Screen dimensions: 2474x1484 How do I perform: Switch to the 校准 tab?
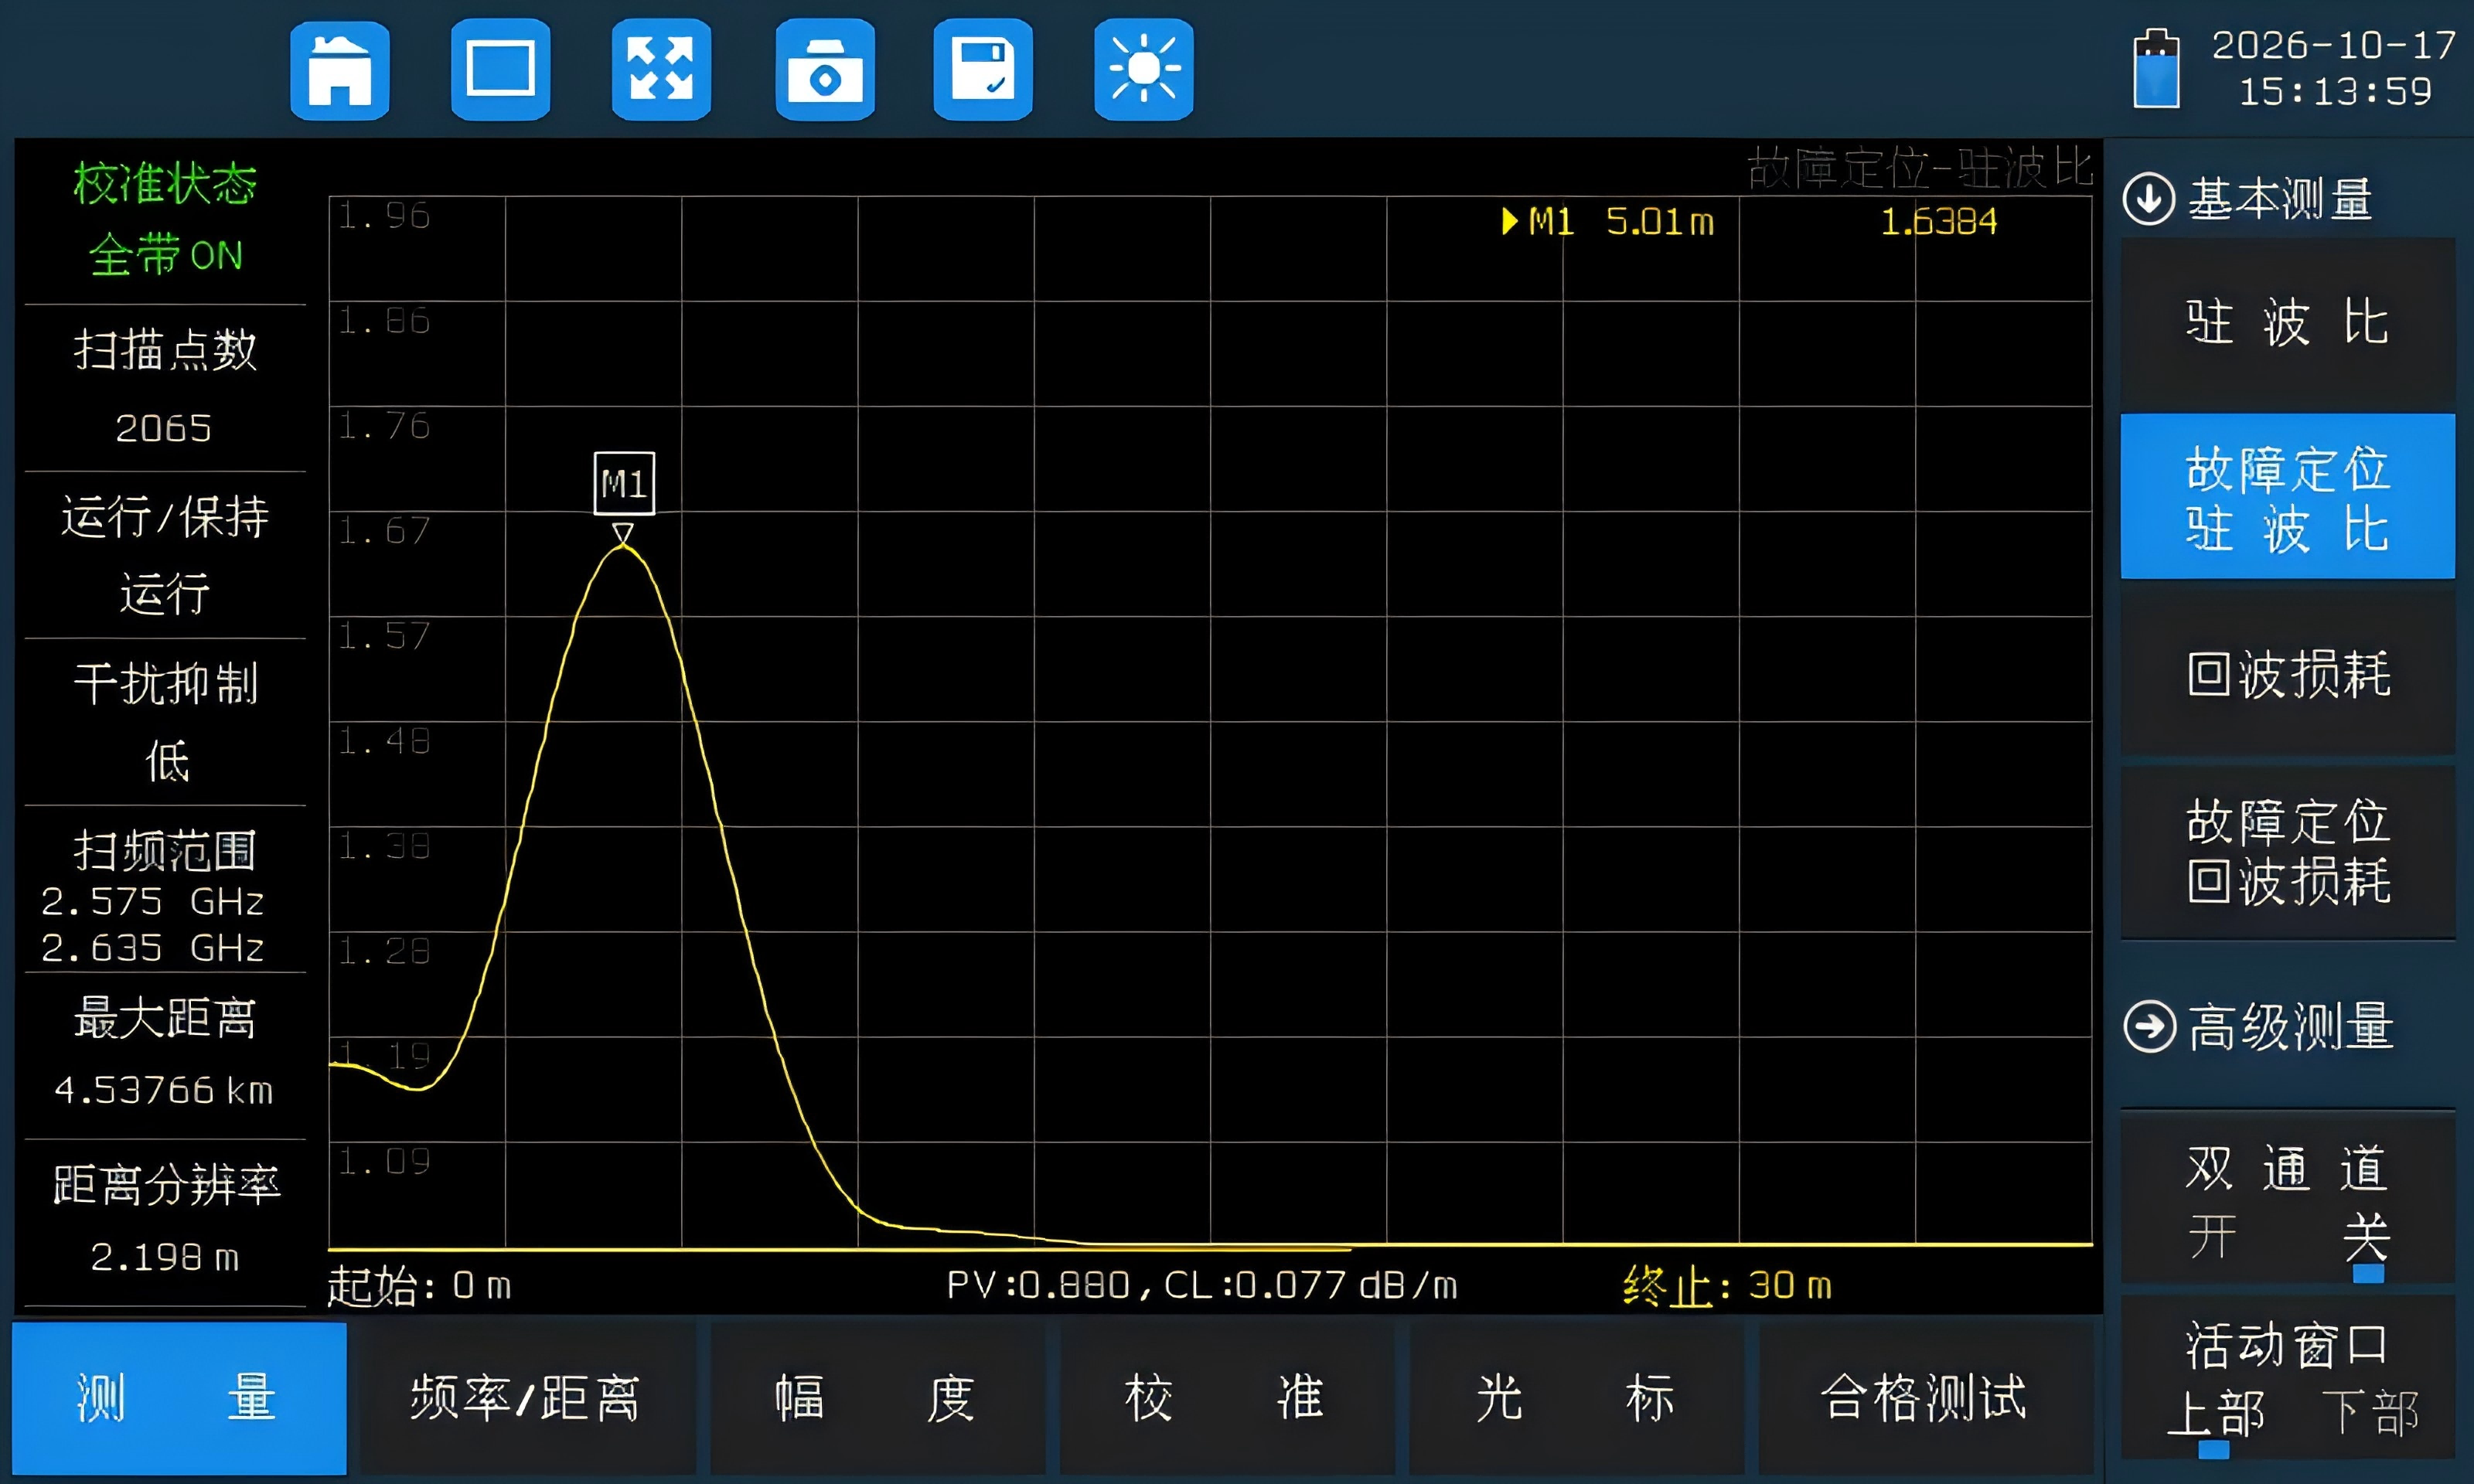[1226, 1398]
